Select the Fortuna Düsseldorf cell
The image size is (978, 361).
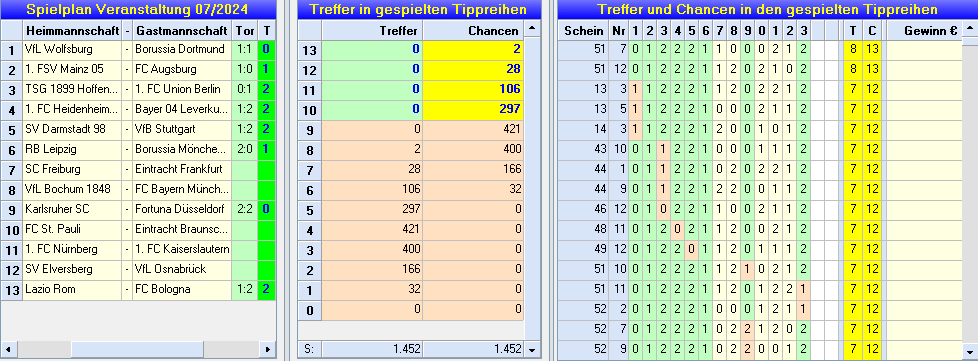[x=183, y=209]
